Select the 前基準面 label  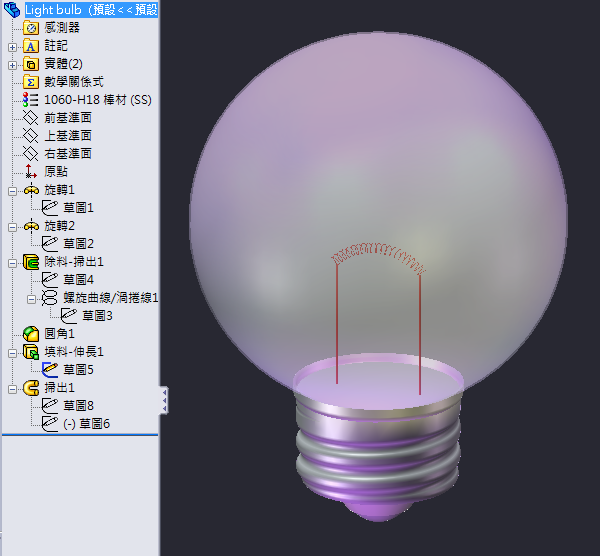[68, 117]
